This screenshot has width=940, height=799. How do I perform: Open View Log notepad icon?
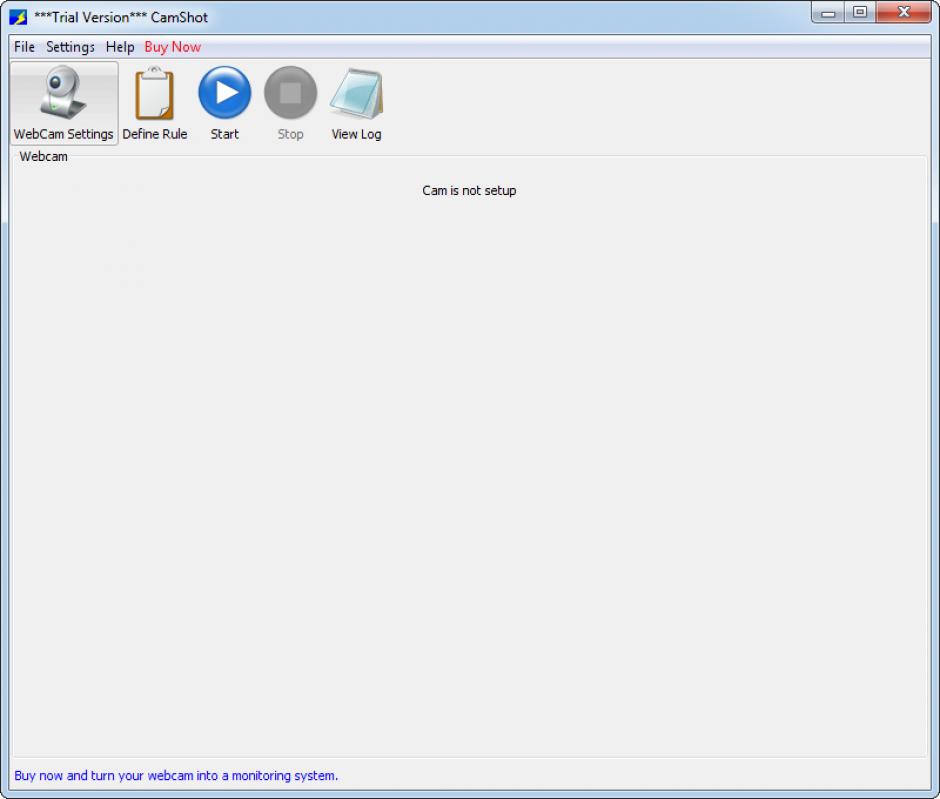(x=356, y=94)
